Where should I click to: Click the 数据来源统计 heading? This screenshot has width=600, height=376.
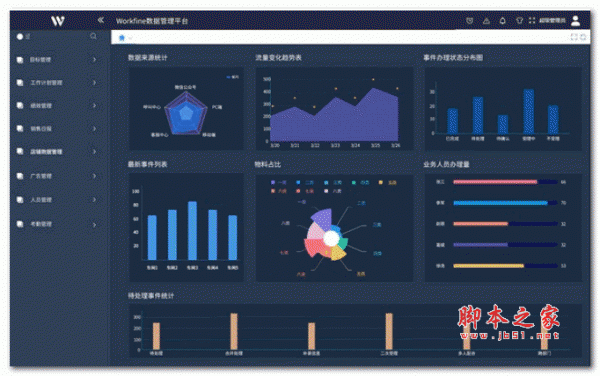pos(147,58)
